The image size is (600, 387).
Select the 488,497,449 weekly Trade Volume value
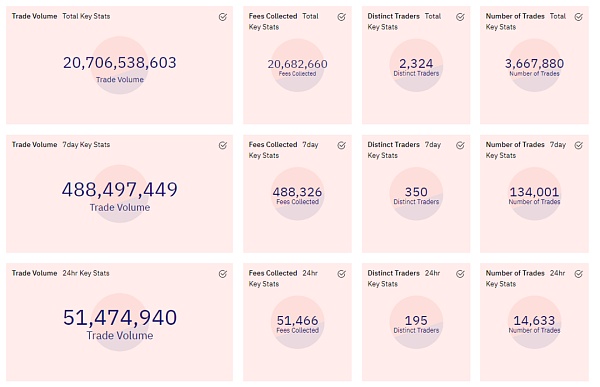pos(120,189)
